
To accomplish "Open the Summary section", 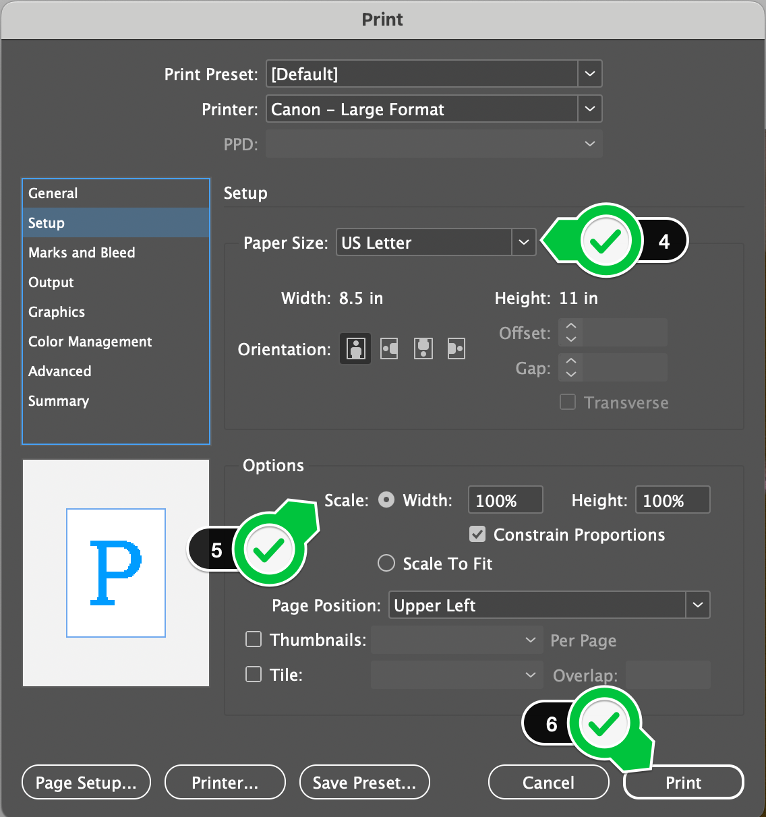I will [116, 401].
